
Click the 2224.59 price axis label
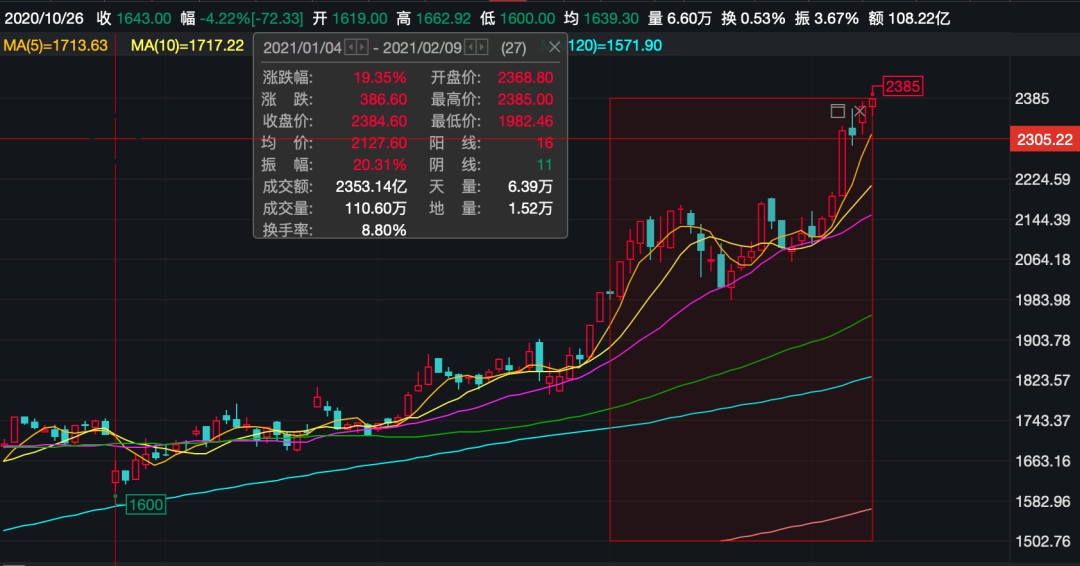pyautogui.click(x=1042, y=180)
